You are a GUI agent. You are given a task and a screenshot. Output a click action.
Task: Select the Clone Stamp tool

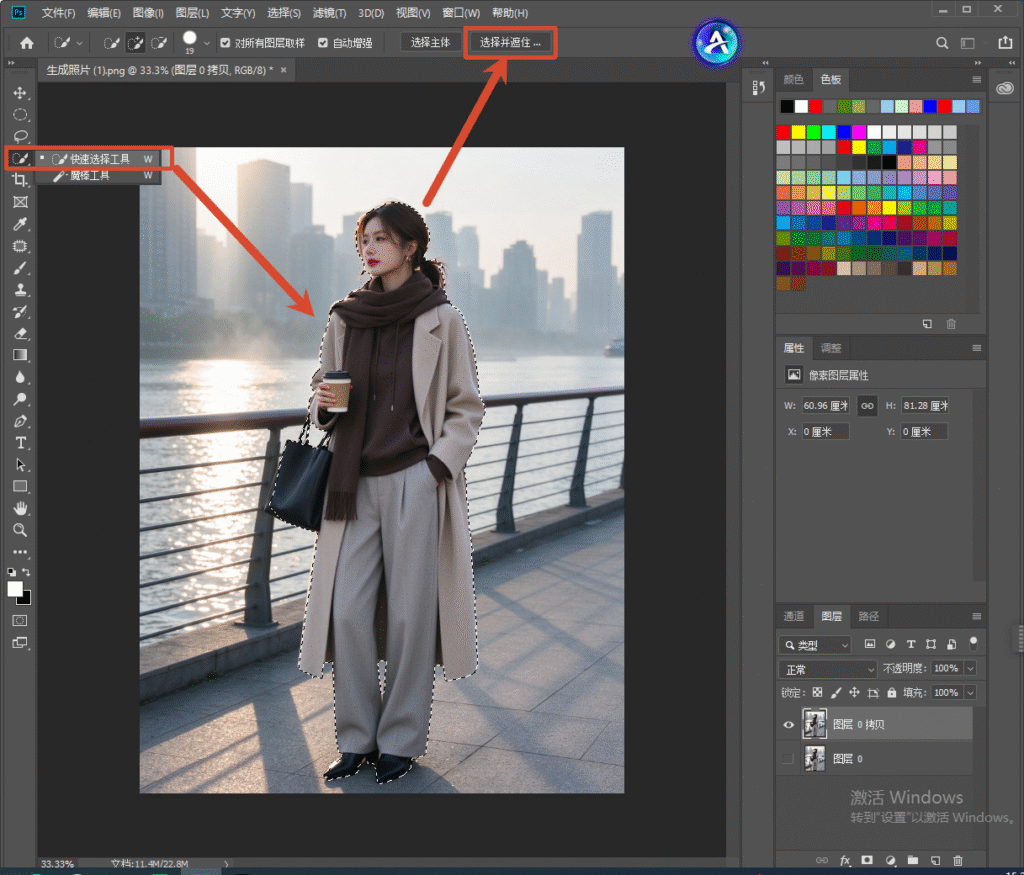20,290
